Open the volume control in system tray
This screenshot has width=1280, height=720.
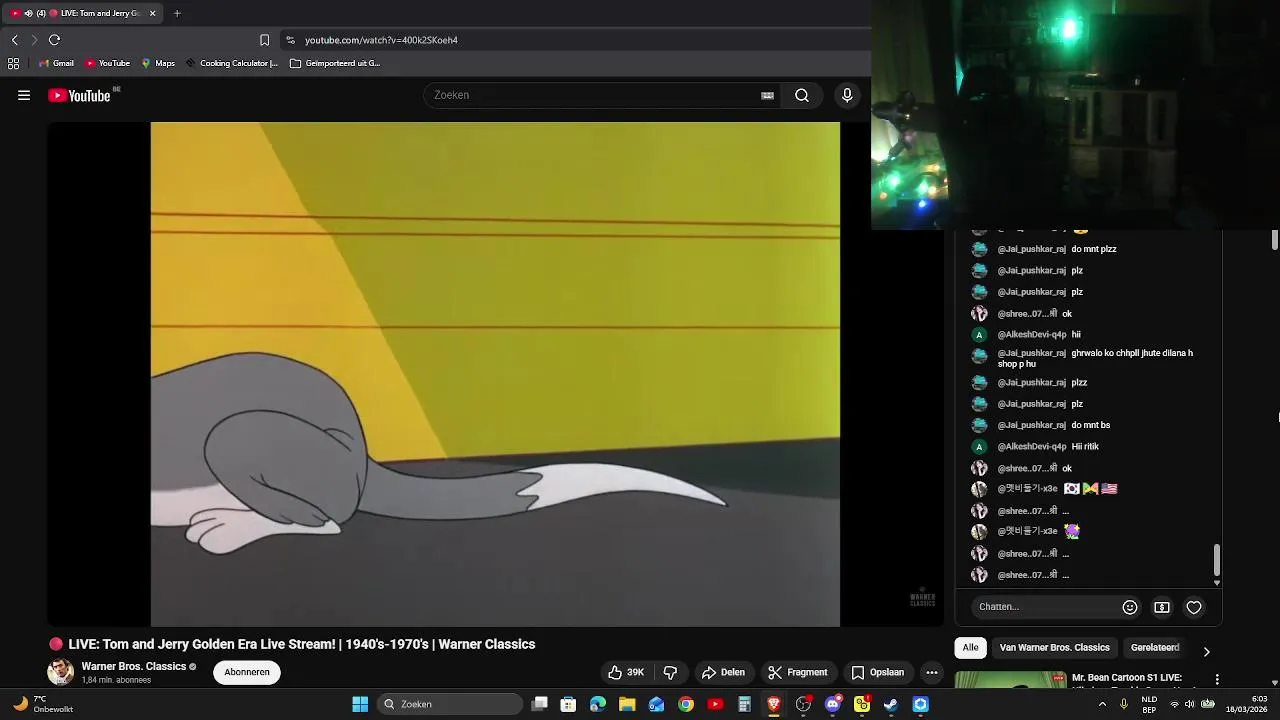point(1189,704)
